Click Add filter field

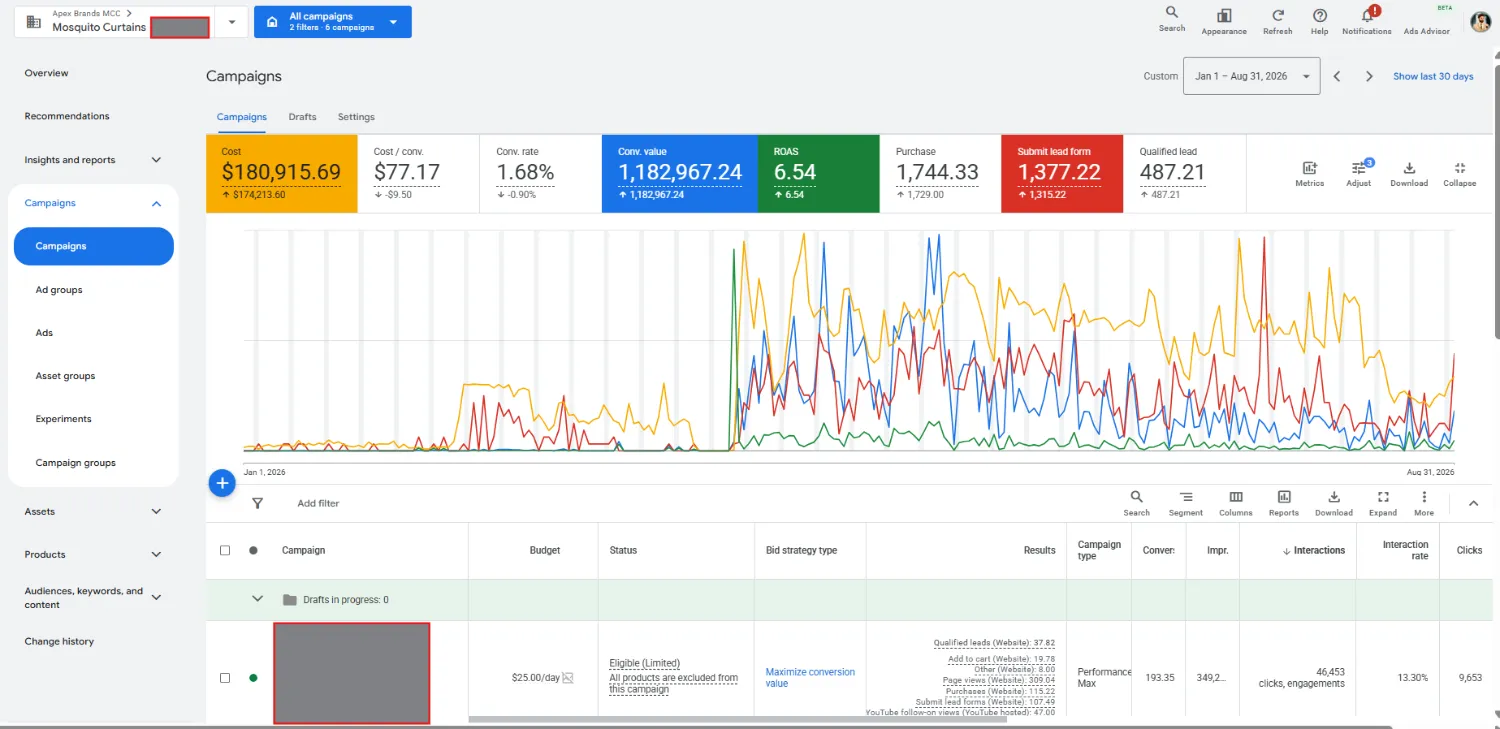point(318,504)
